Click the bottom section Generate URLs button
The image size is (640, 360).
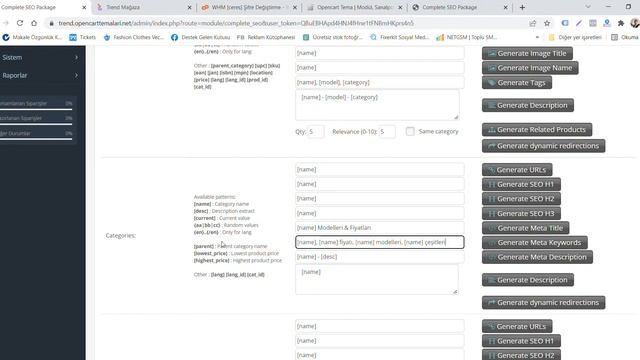[517, 326]
